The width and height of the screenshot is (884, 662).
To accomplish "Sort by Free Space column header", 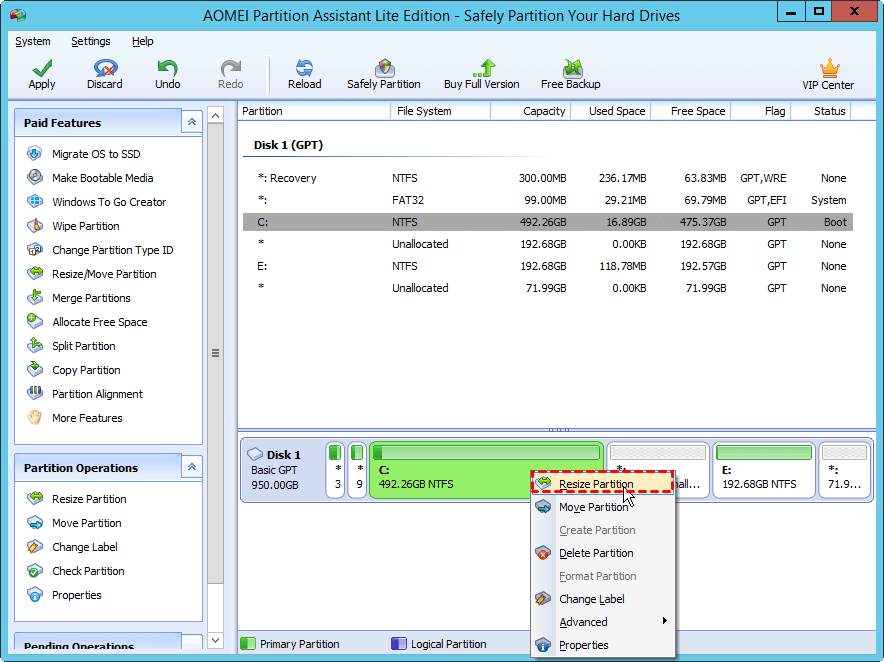I will coord(691,111).
